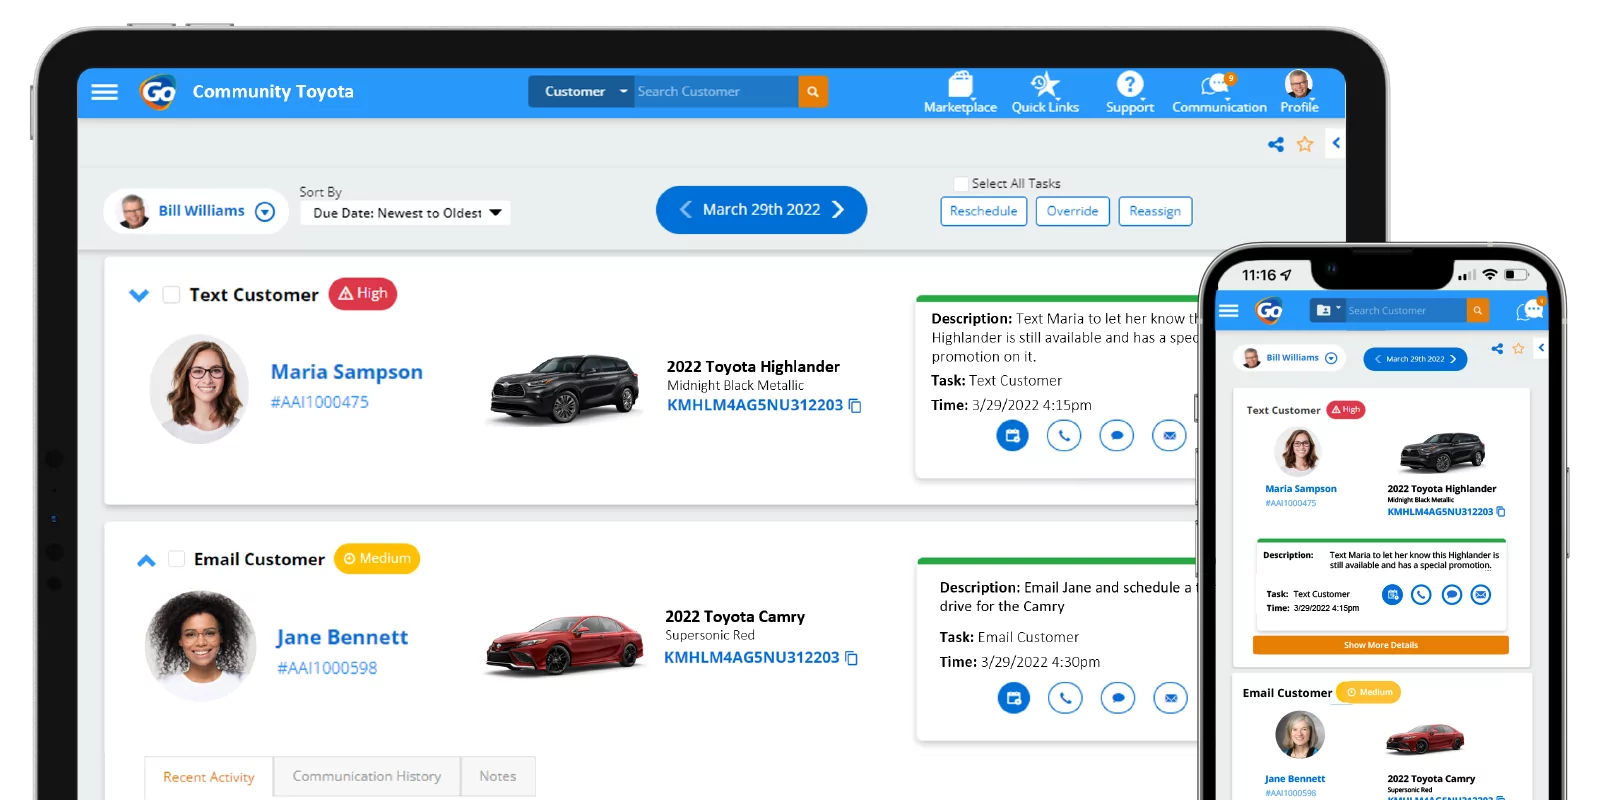The height and width of the screenshot is (800, 1600).
Task: Switch to the Communication History tab
Action: coord(367,776)
